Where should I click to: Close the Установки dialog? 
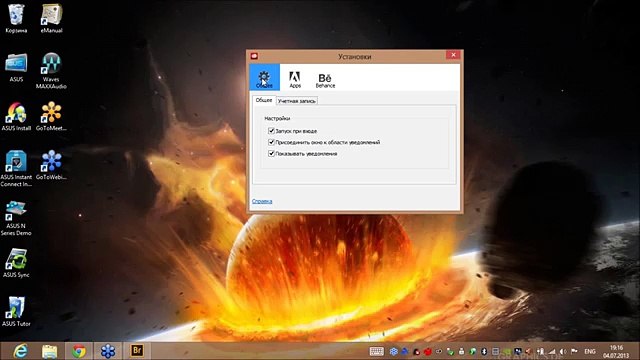pyautogui.click(x=453, y=55)
